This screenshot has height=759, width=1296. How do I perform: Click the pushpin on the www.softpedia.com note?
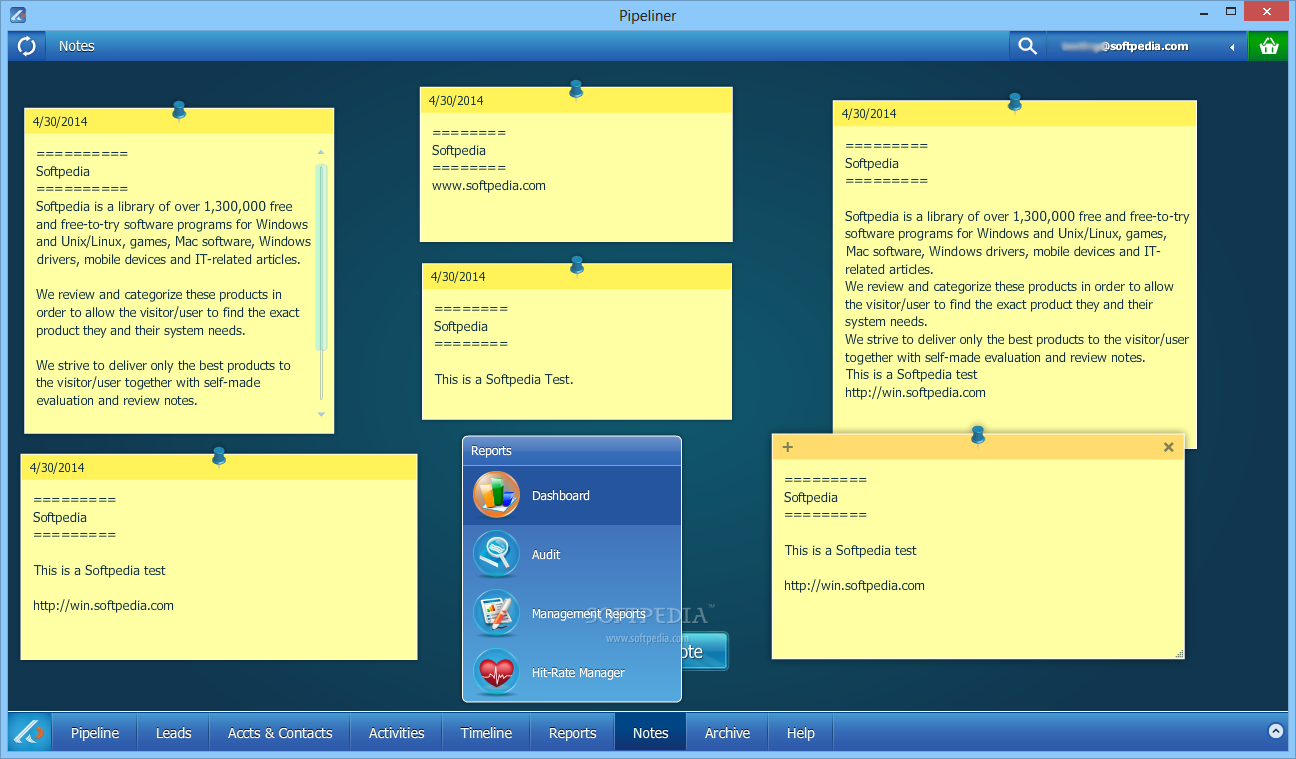pos(576,89)
